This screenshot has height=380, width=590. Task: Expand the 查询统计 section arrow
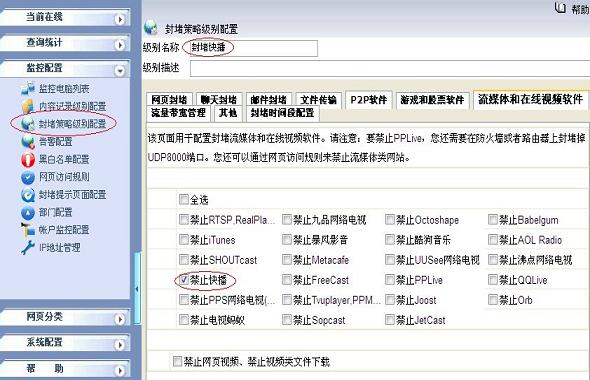[x=120, y=45]
